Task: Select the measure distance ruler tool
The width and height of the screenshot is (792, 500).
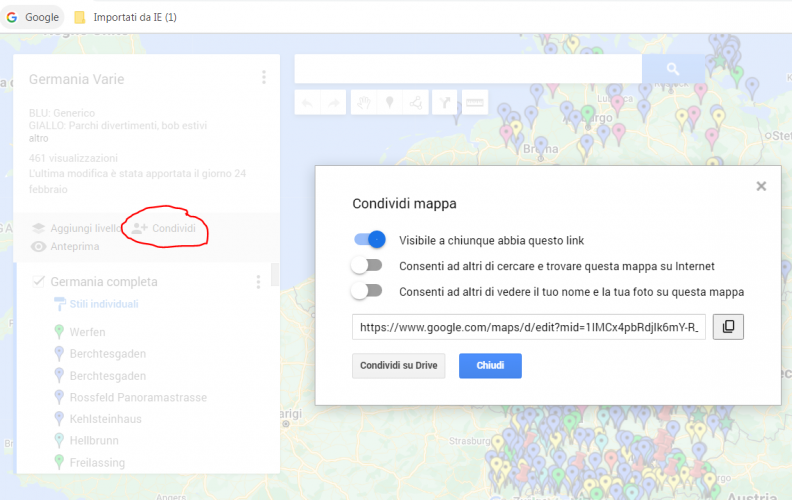Action: (x=474, y=102)
